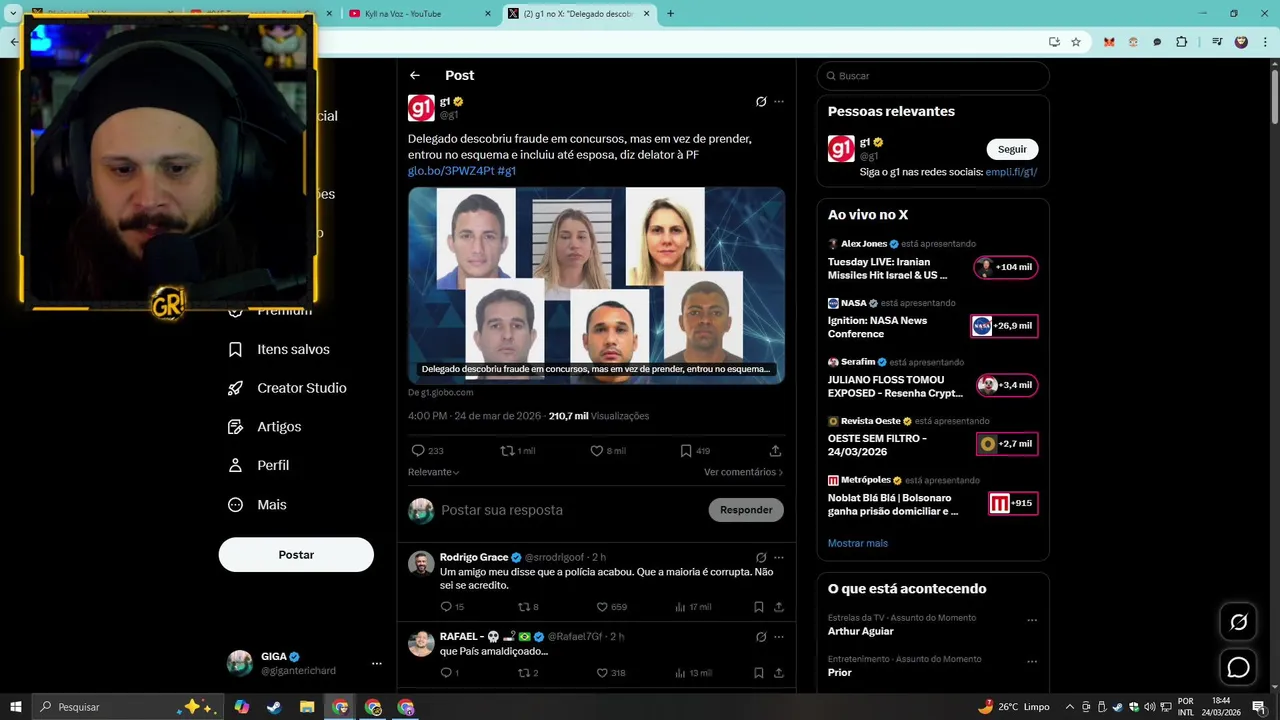Viewport: 1280px width, 720px height.
Task: Click Mostrar mais under Ao vivo no X
Action: 858,543
